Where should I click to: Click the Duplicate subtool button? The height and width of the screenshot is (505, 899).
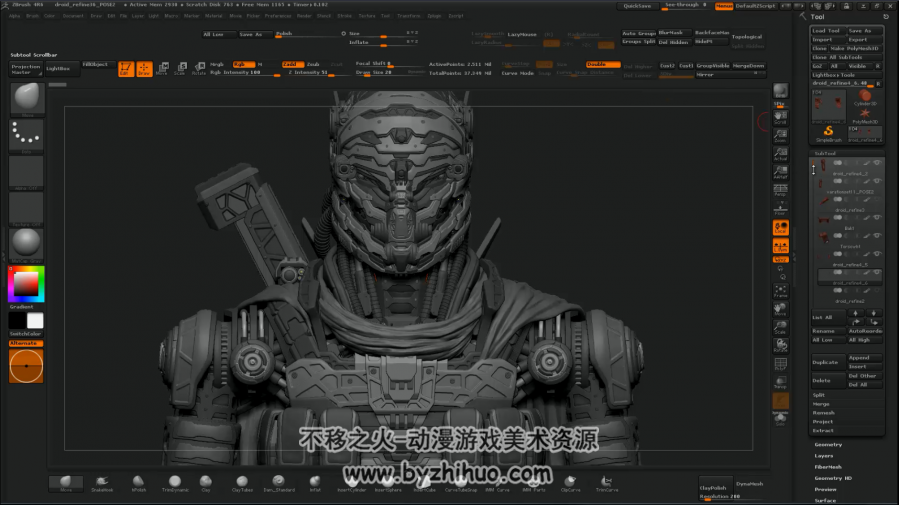coord(827,362)
